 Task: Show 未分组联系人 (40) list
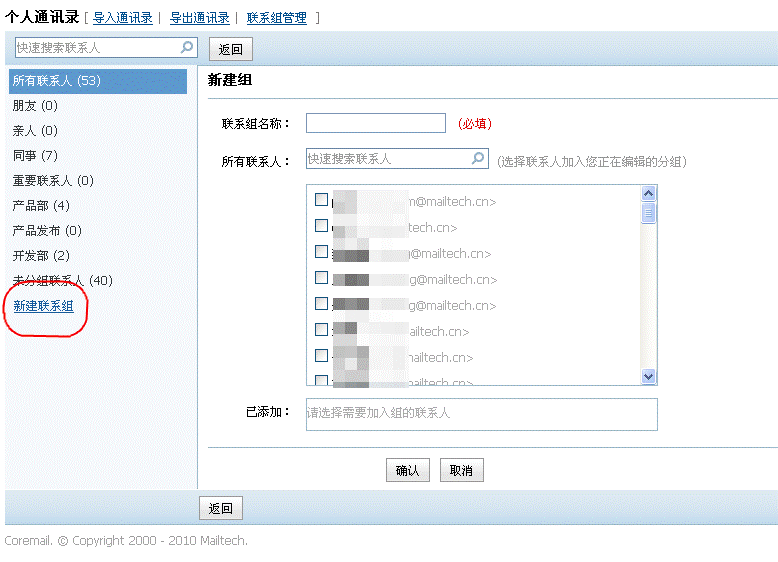[x=62, y=281]
